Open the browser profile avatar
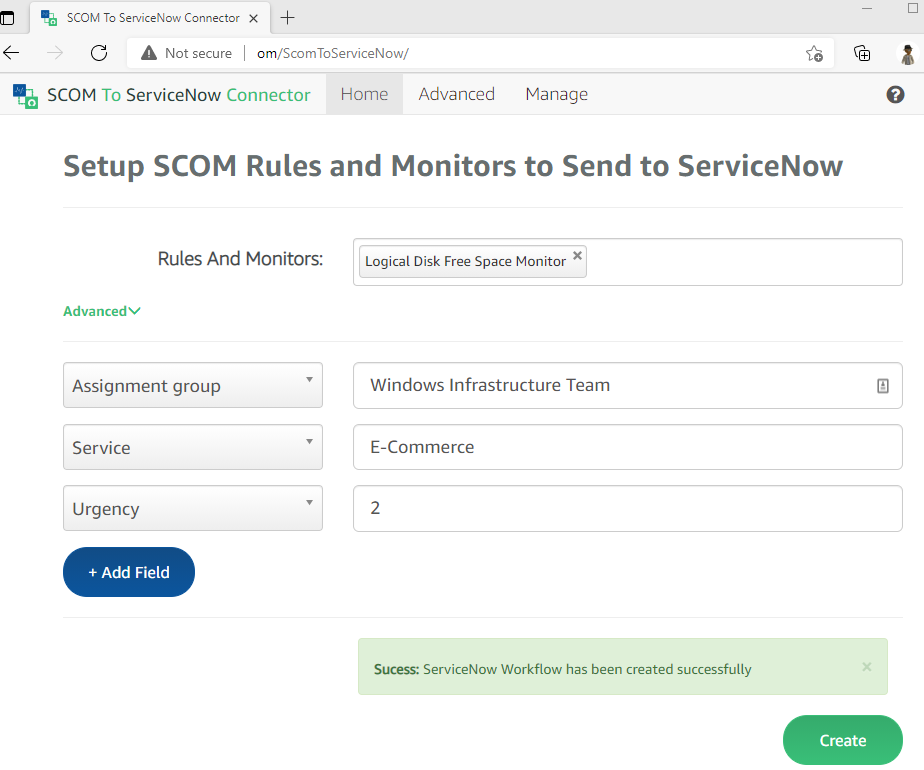 click(x=908, y=54)
